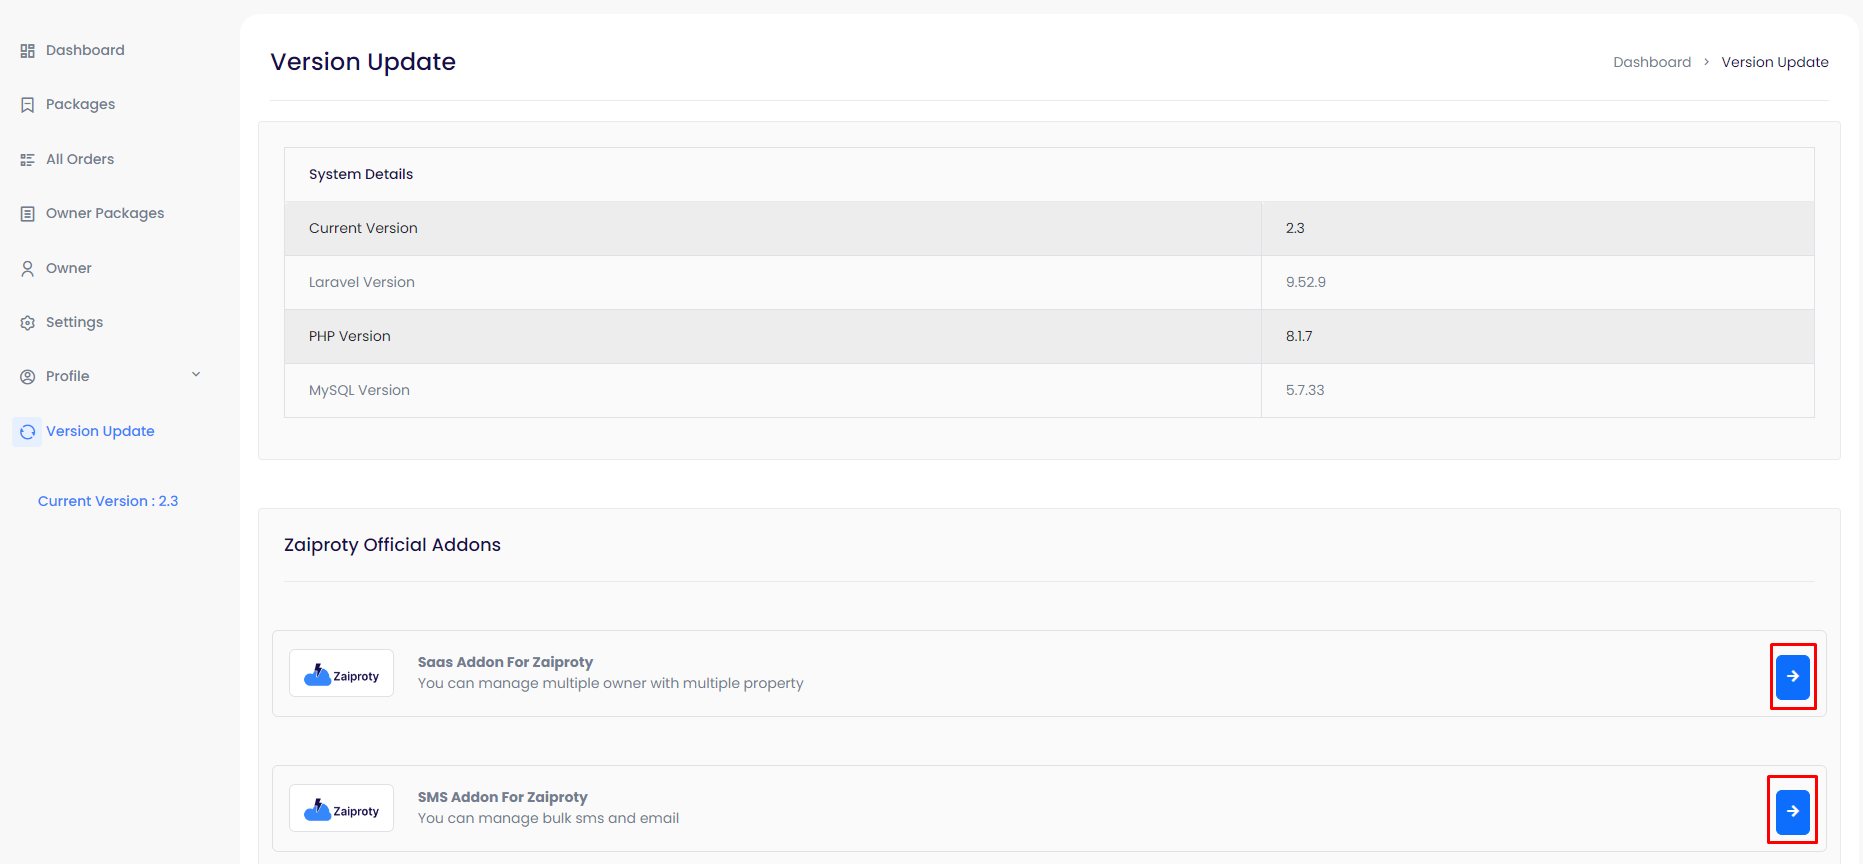The width and height of the screenshot is (1863, 864).
Task: Click the SMS Addon For Zaiproty title
Action: click(502, 797)
